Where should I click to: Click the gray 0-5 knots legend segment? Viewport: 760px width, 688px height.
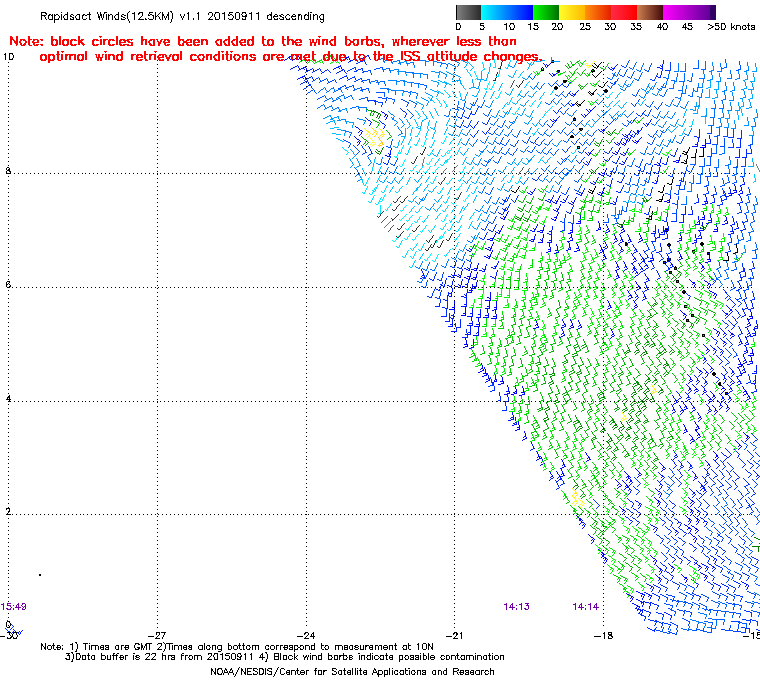468,12
